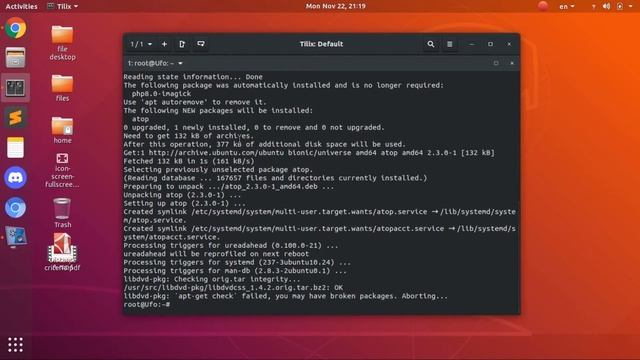This screenshot has width=640, height=360.
Task: Select the icon-screen-fullscreen desktop file
Action: pos(62,170)
